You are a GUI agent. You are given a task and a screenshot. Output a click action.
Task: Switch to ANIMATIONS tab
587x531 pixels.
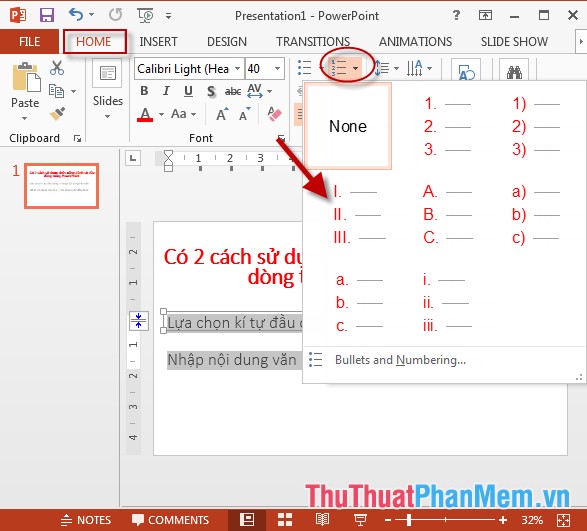pyautogui.click(x=415, y=42)
